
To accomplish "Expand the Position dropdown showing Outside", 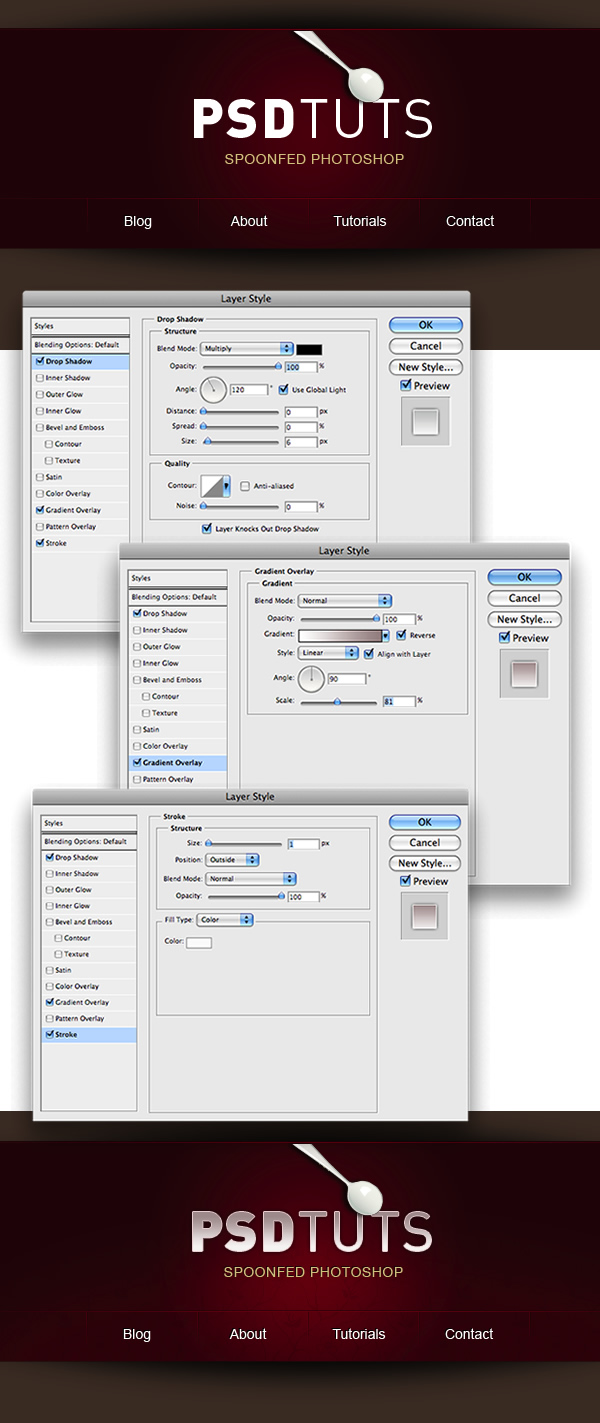I will [x=232, y=860].
